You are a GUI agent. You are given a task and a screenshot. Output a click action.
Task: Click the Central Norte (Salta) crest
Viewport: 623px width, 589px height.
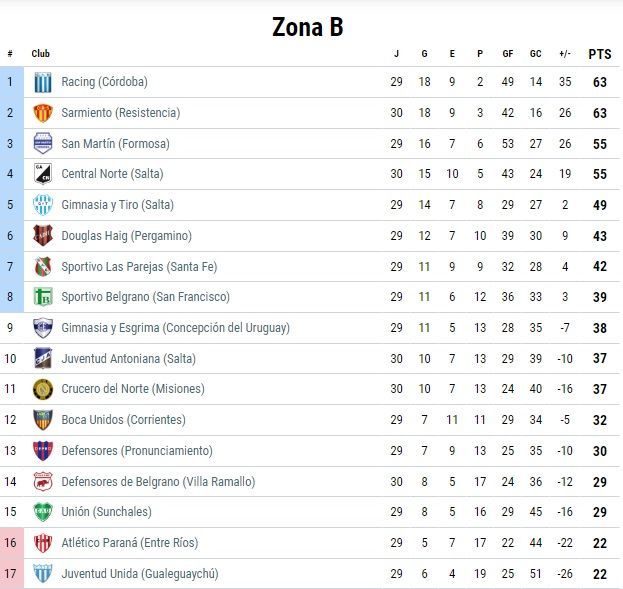[x=42, y=174]
